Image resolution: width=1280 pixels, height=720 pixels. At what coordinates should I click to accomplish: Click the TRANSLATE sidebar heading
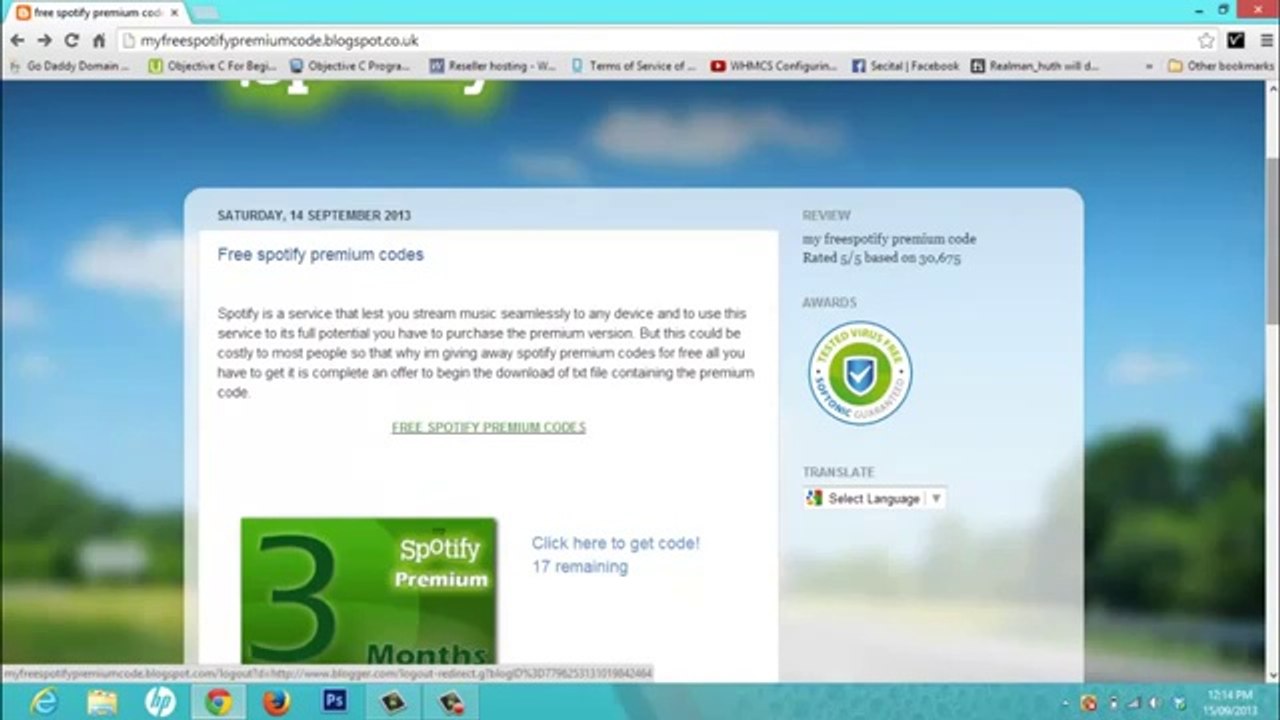(838, 472)
